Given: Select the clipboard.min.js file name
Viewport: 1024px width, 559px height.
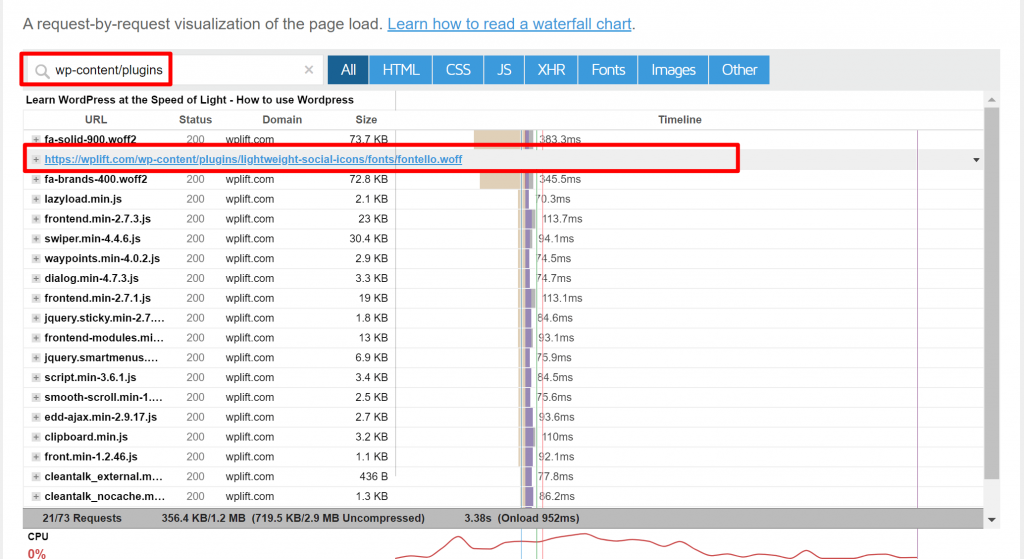Looking at the screenshot, I should pos(86,436).
